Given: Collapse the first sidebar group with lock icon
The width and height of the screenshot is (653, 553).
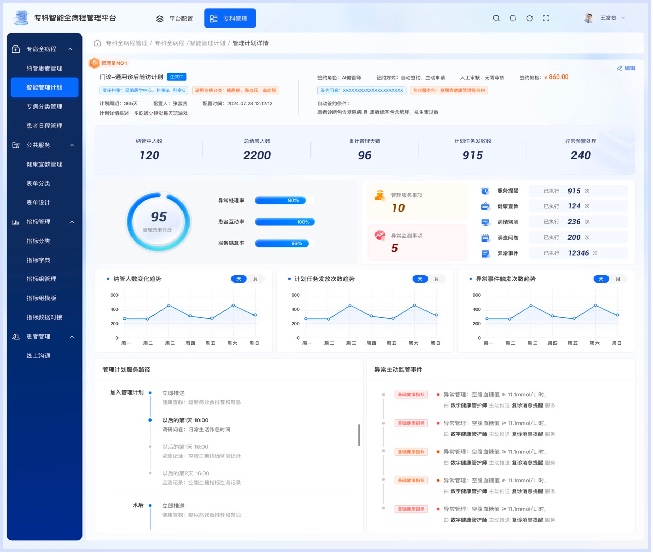Looking at the screenshot, I should tap(71, 49).
